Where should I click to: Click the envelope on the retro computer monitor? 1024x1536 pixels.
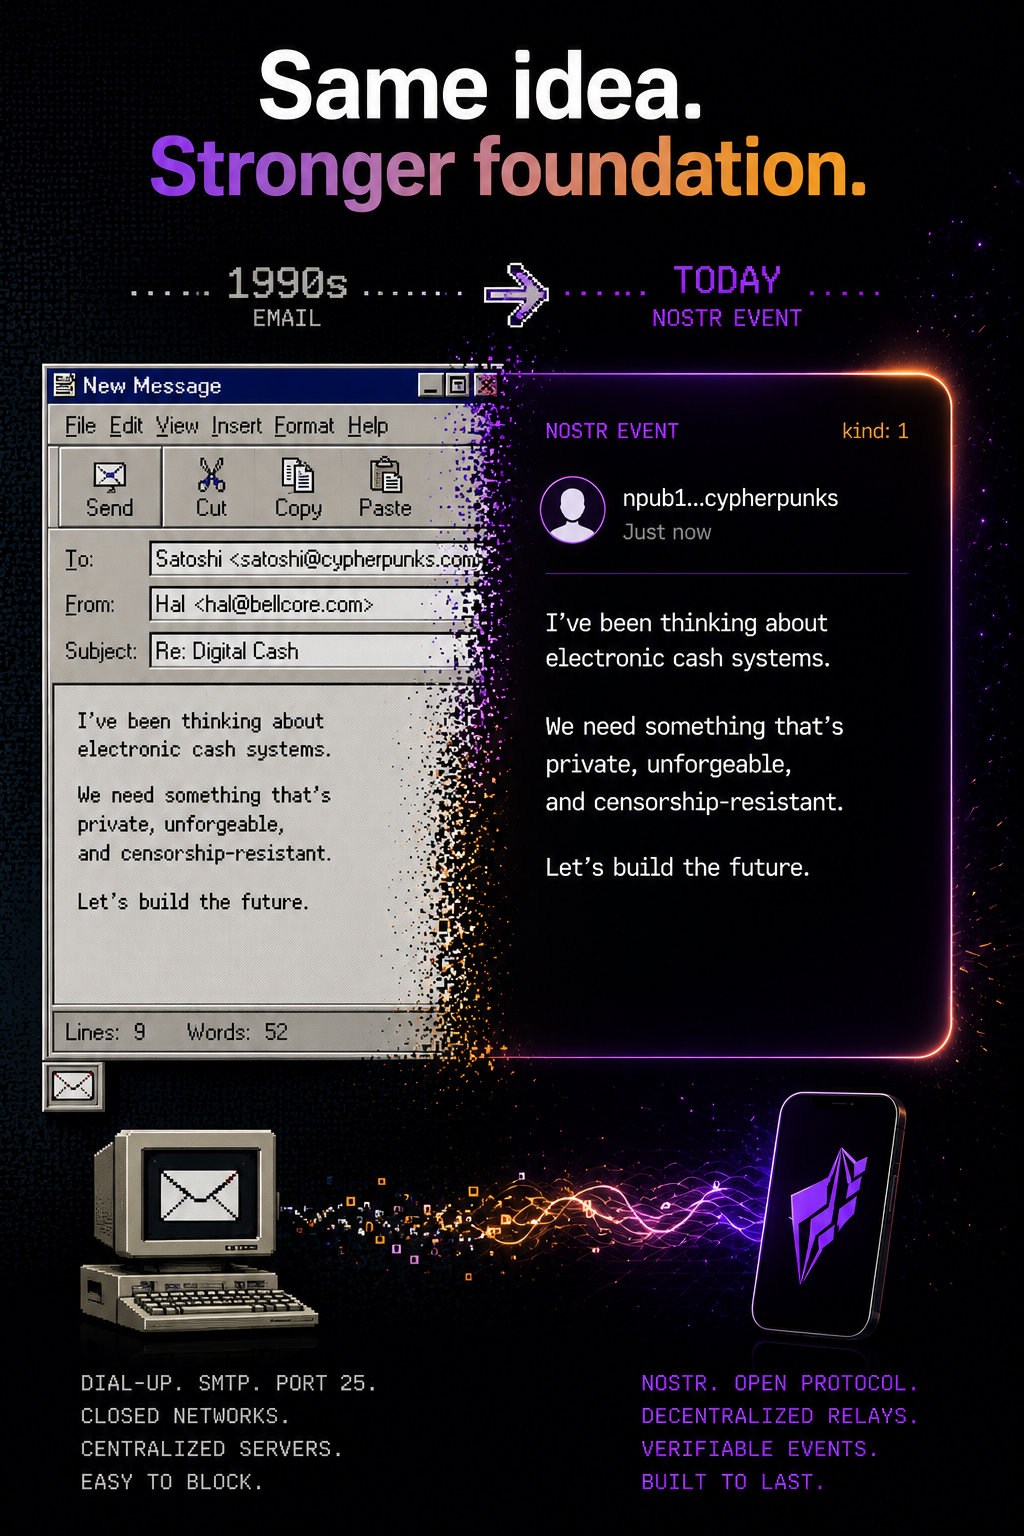coord(200,1195)
